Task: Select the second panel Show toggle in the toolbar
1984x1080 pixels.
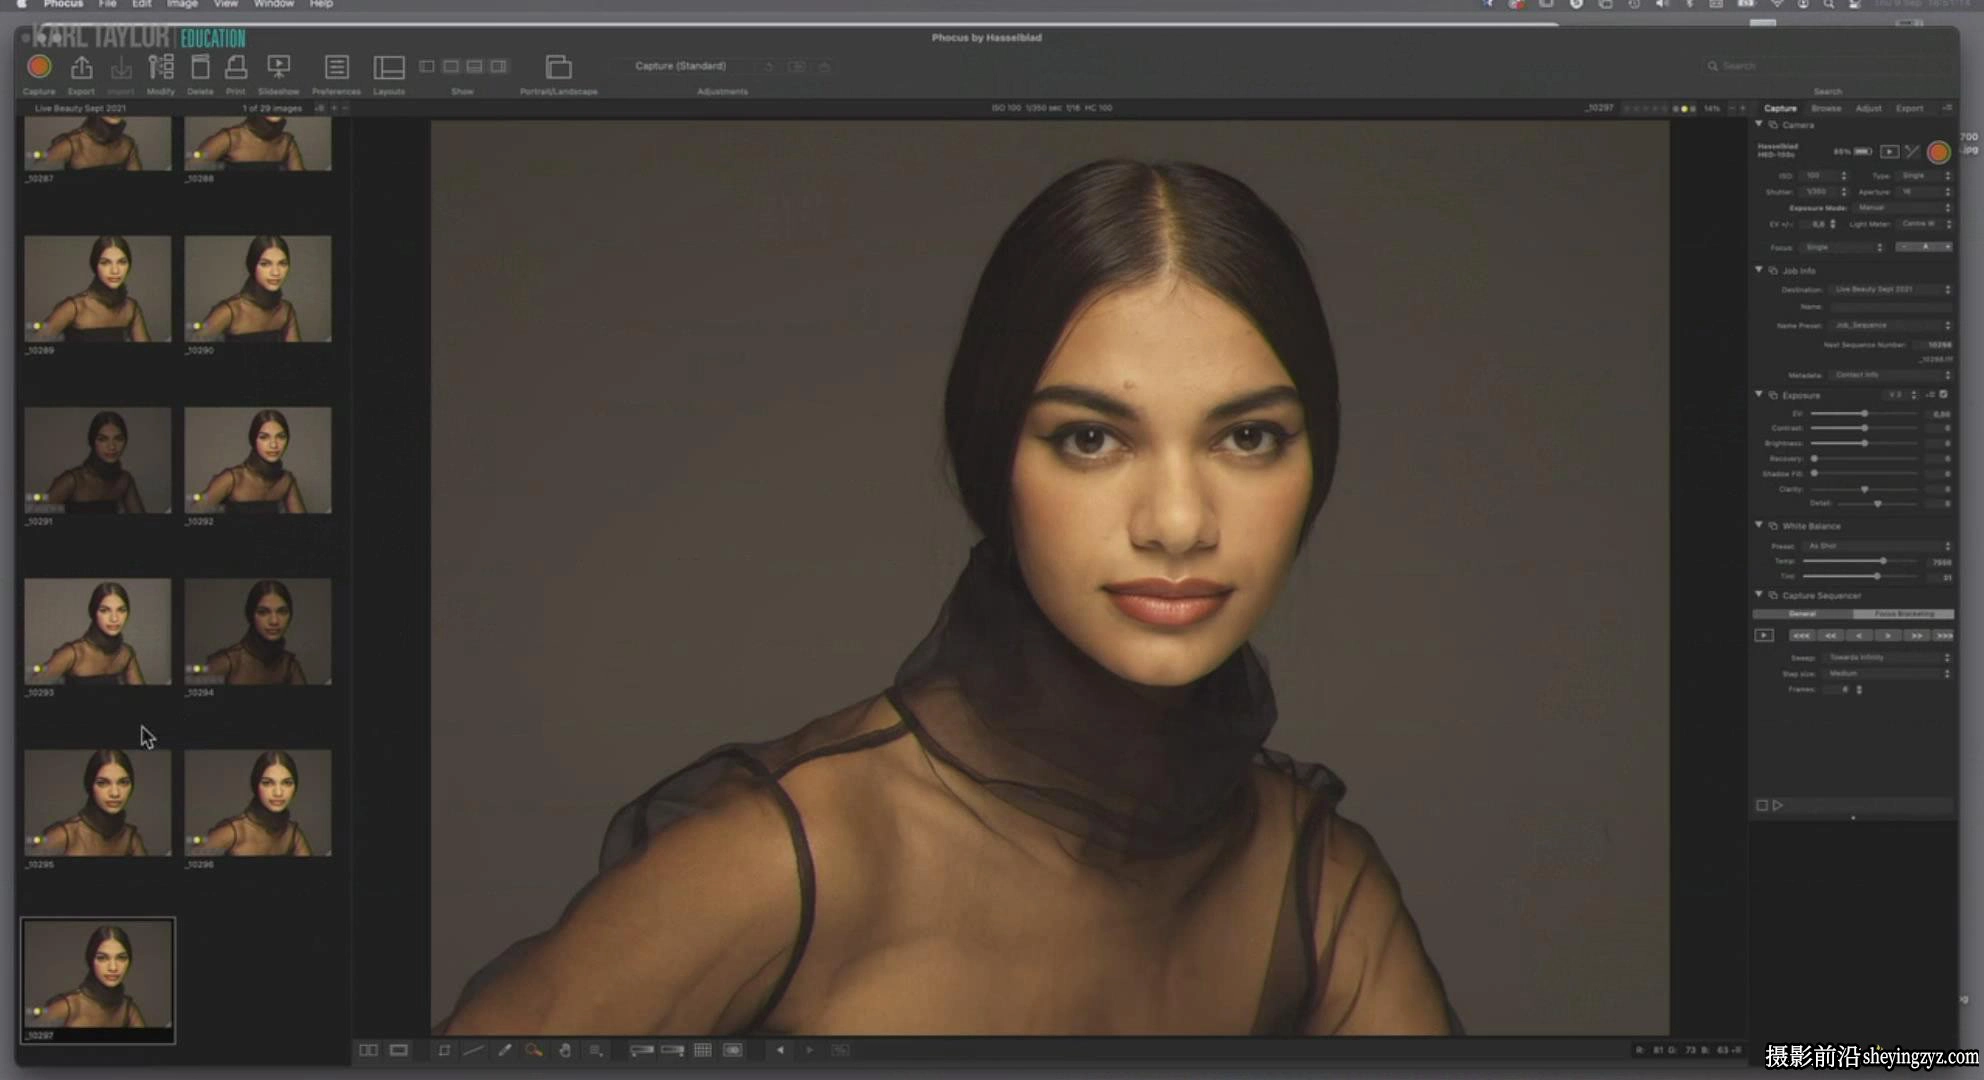Action: [451, 66]
